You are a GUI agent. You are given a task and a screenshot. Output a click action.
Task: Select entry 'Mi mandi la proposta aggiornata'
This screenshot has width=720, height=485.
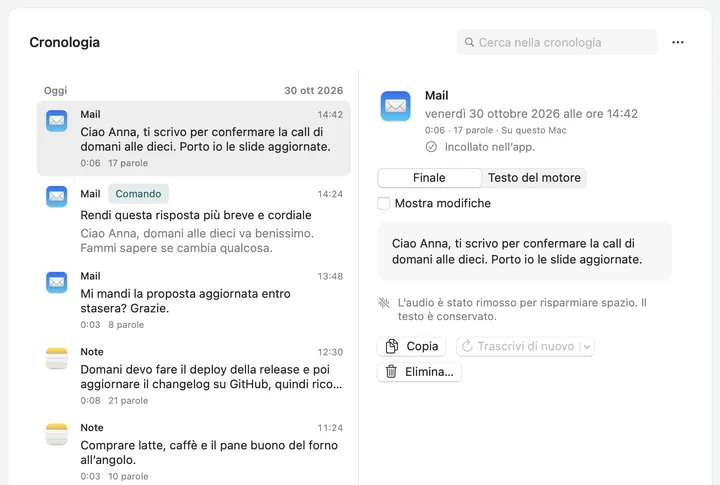click(x=193, y=300)
